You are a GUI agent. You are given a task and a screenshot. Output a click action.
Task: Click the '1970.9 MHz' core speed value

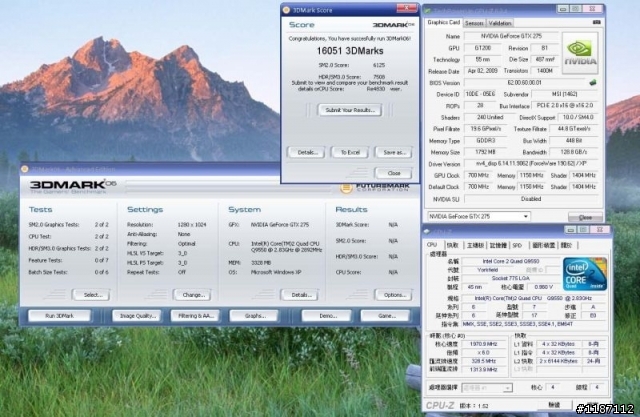(x=483, y=344)
